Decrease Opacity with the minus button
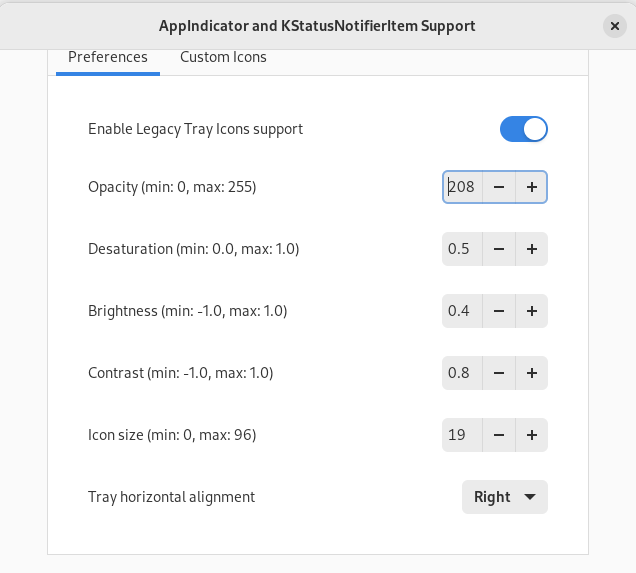Viewport: 636px width, 573px height. click(499, 187)
